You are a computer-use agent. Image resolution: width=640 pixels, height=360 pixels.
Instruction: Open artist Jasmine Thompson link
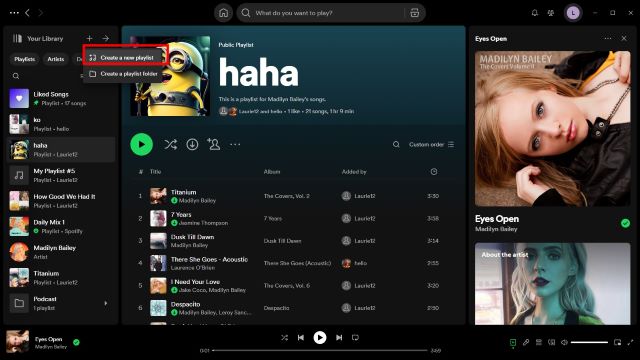pos(203,223)
